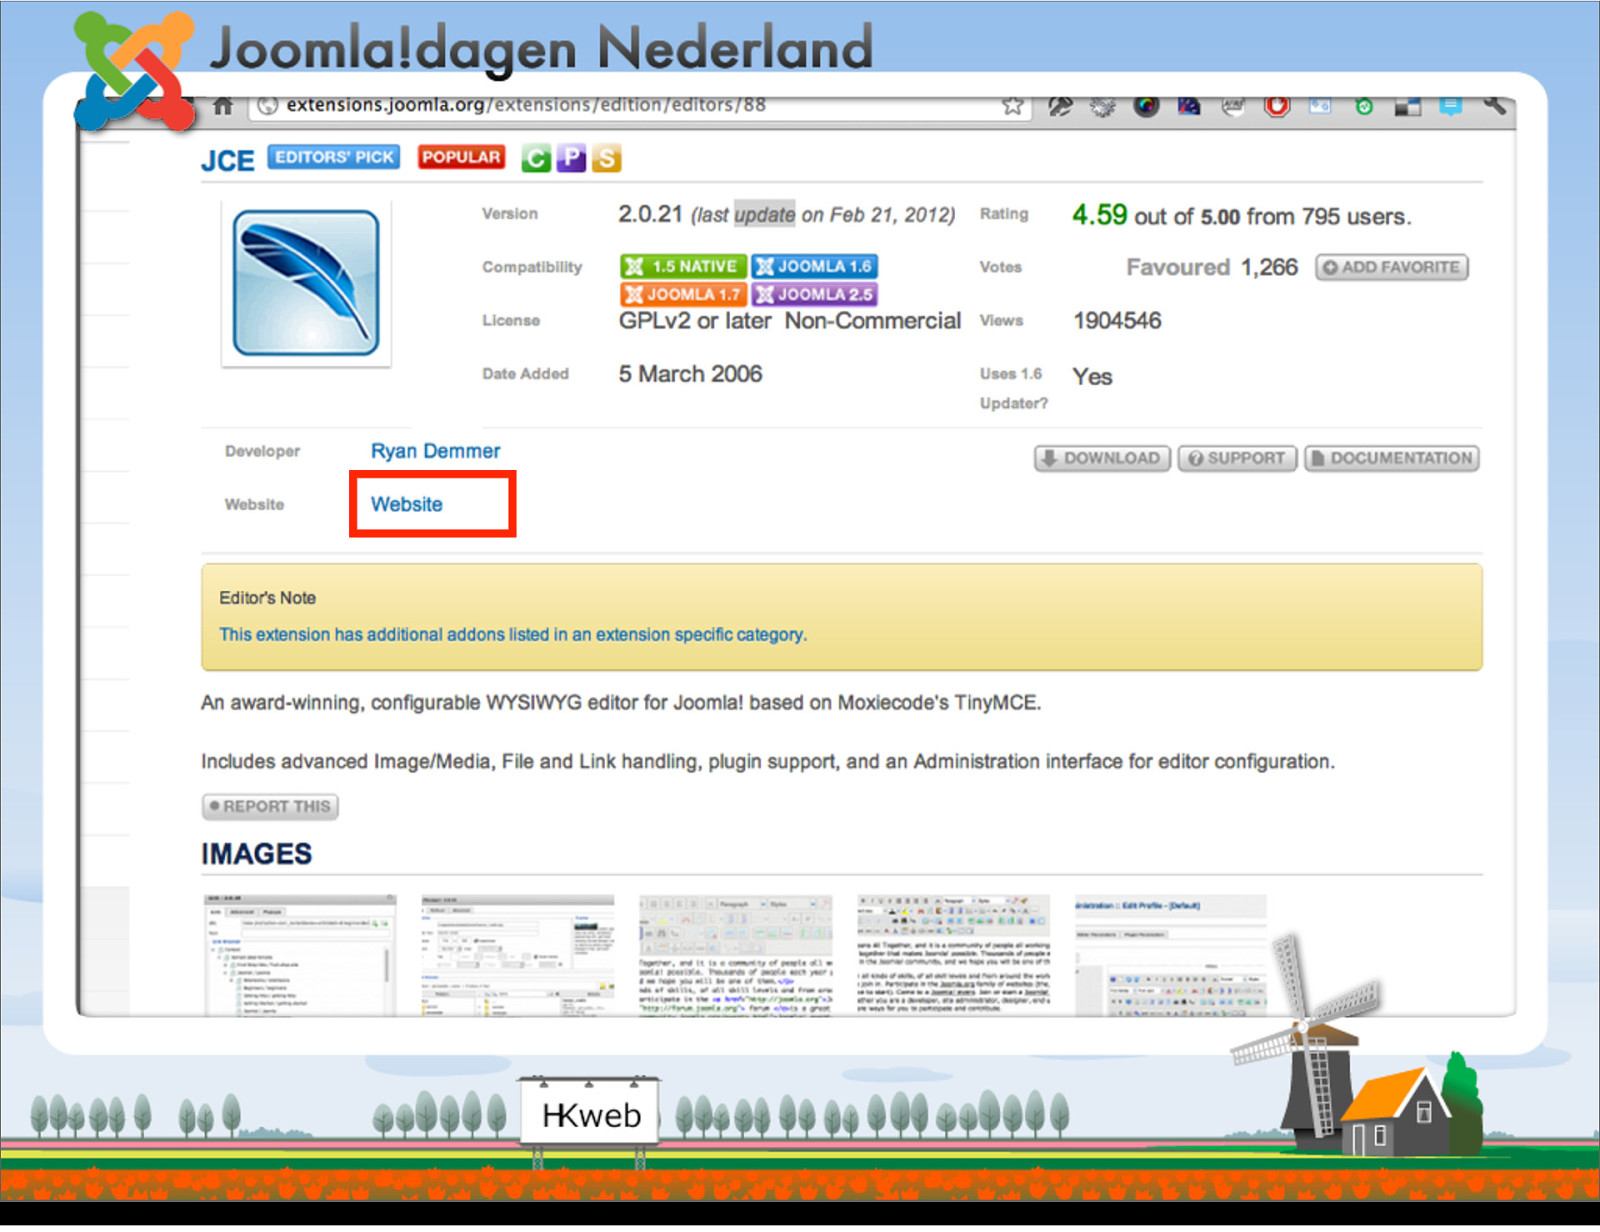Click the browser Home icon
The height and width of the screenshot is (1232, 1600).
pos(223,106)
